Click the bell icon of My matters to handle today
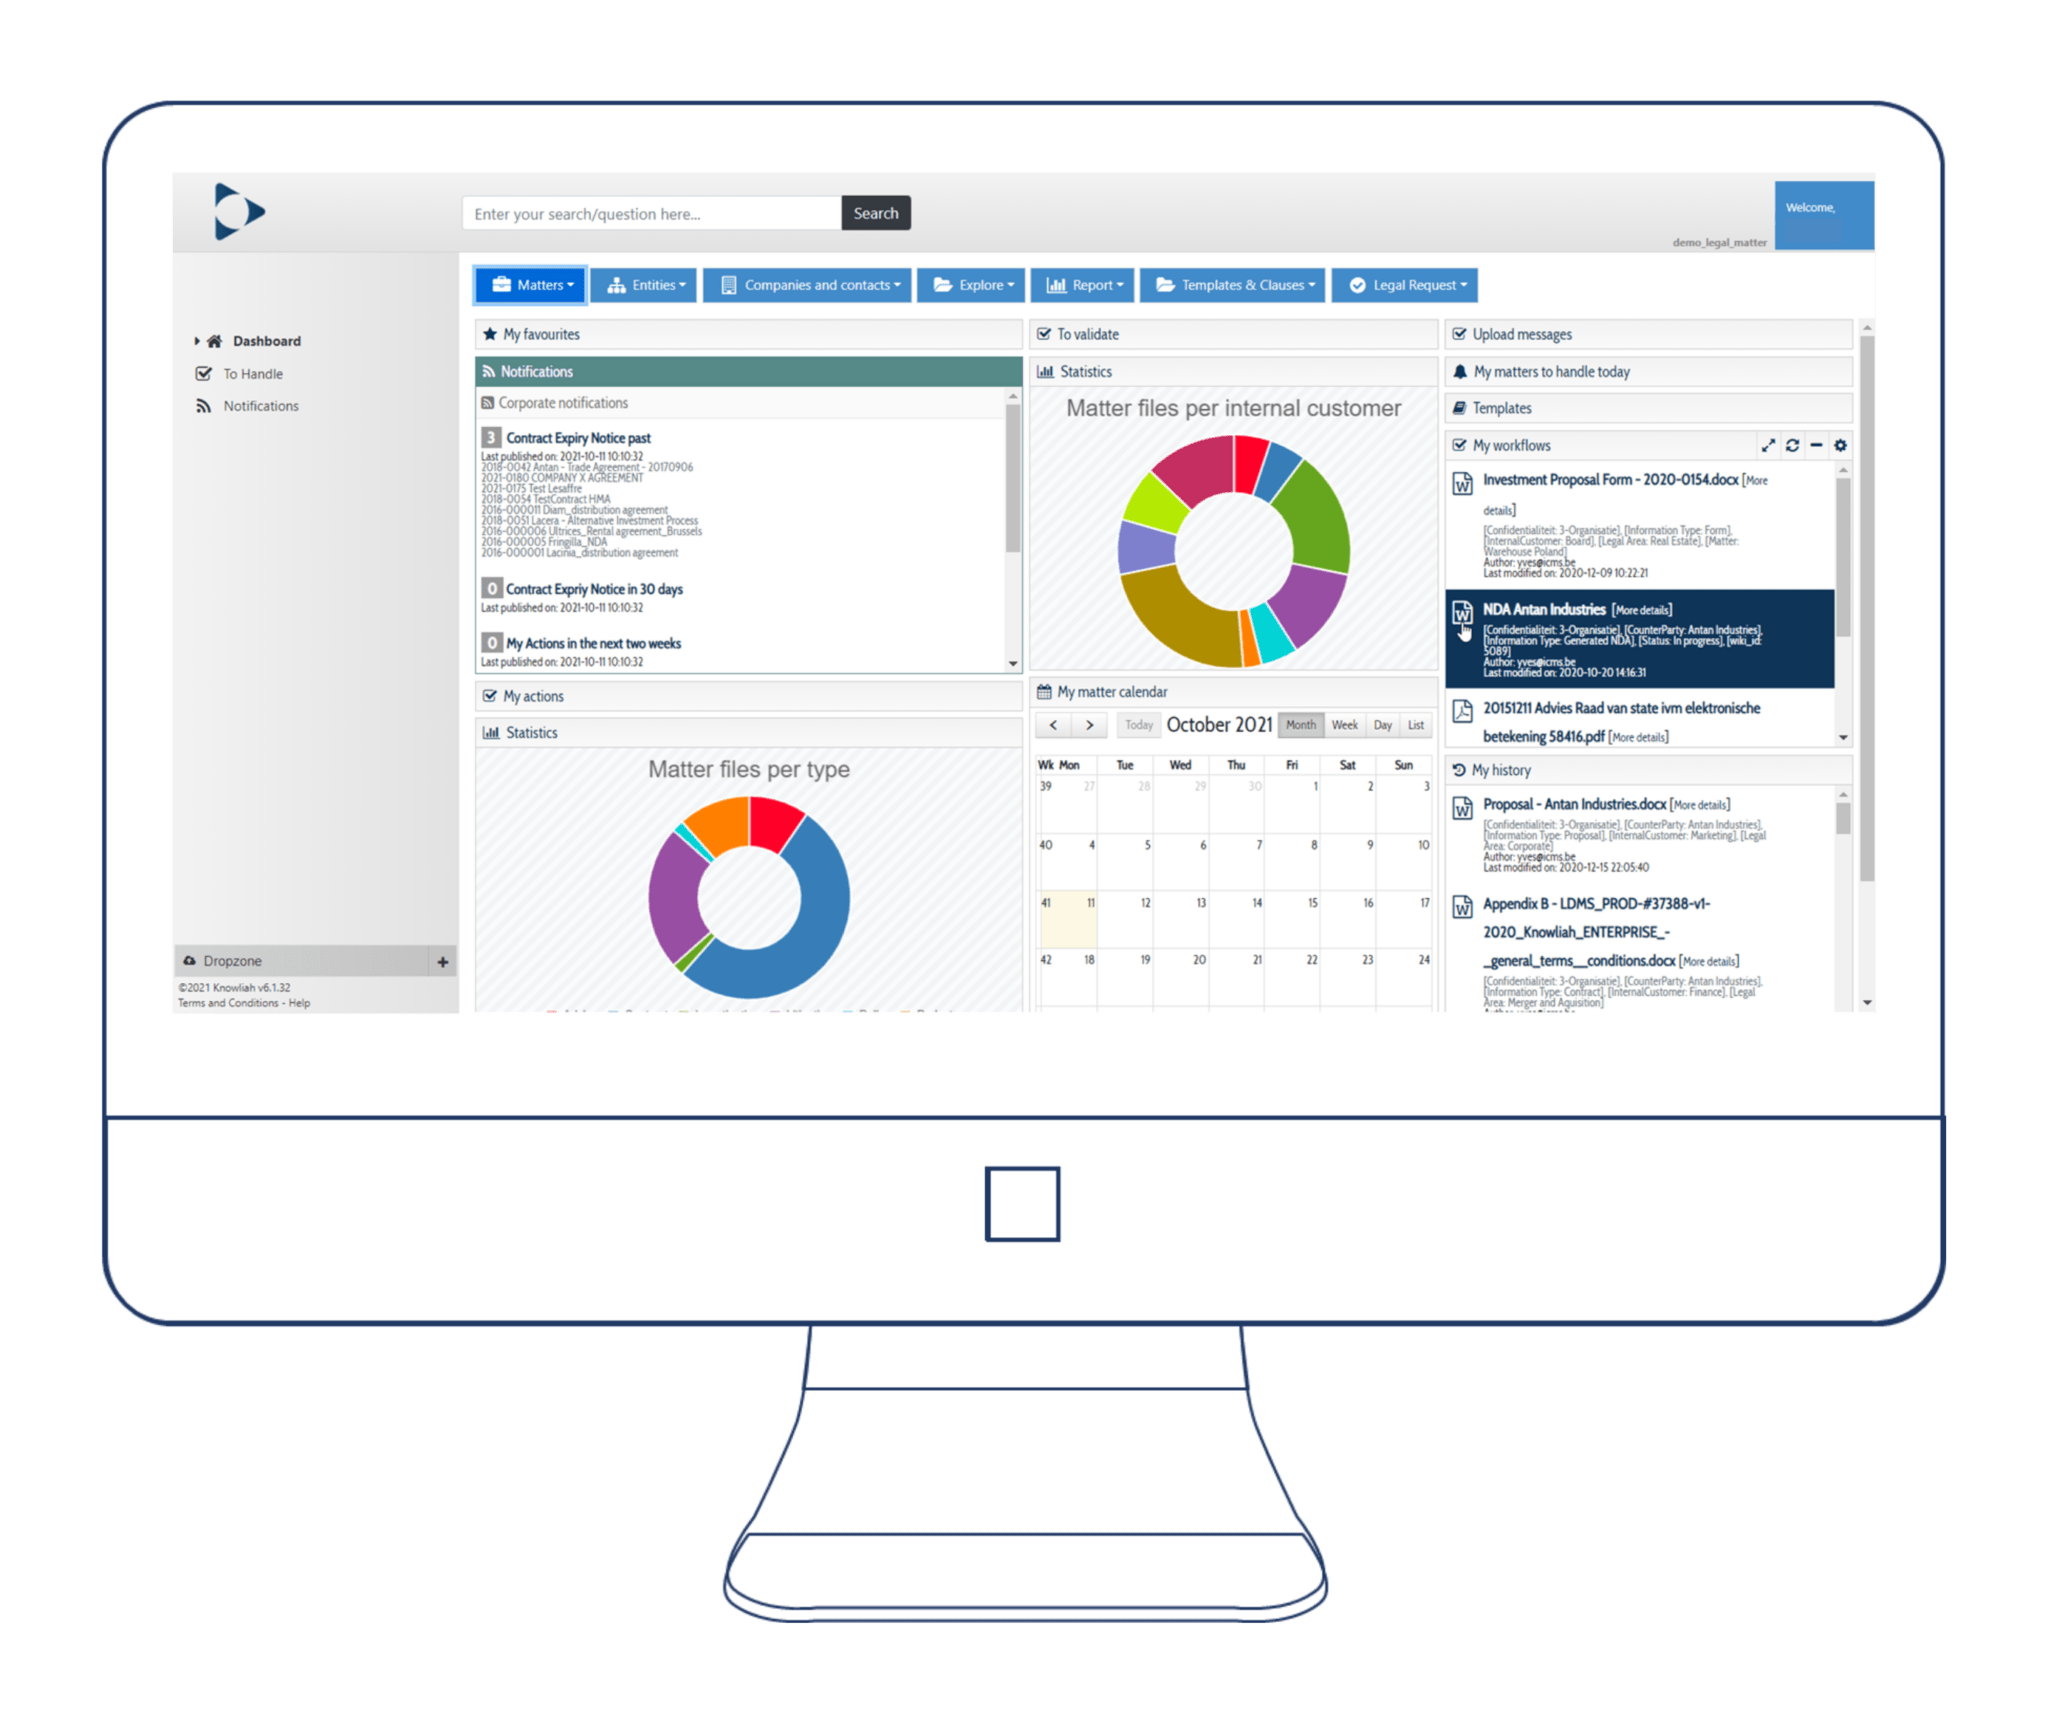 pyautogui.click(x=1460, y=371)
